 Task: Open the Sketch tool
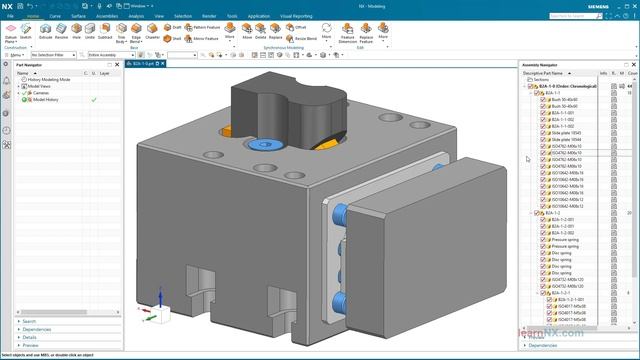click(x=26, y=31)
